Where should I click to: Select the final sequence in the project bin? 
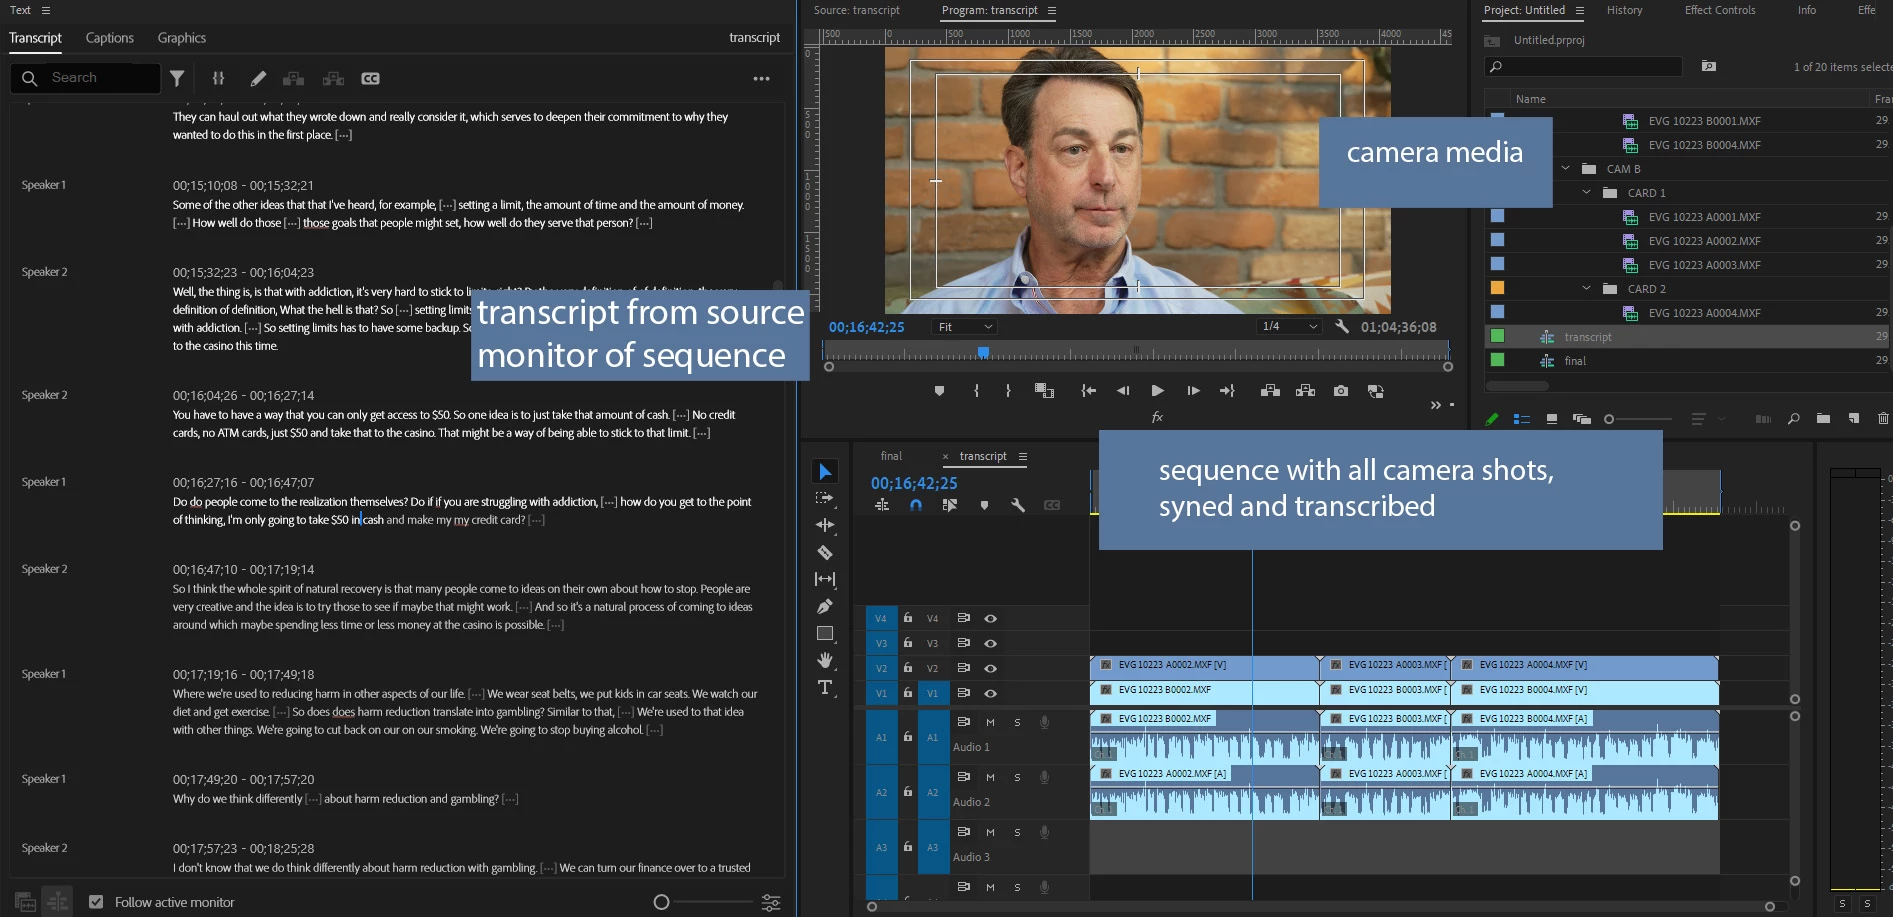(x=1575, y=361)
